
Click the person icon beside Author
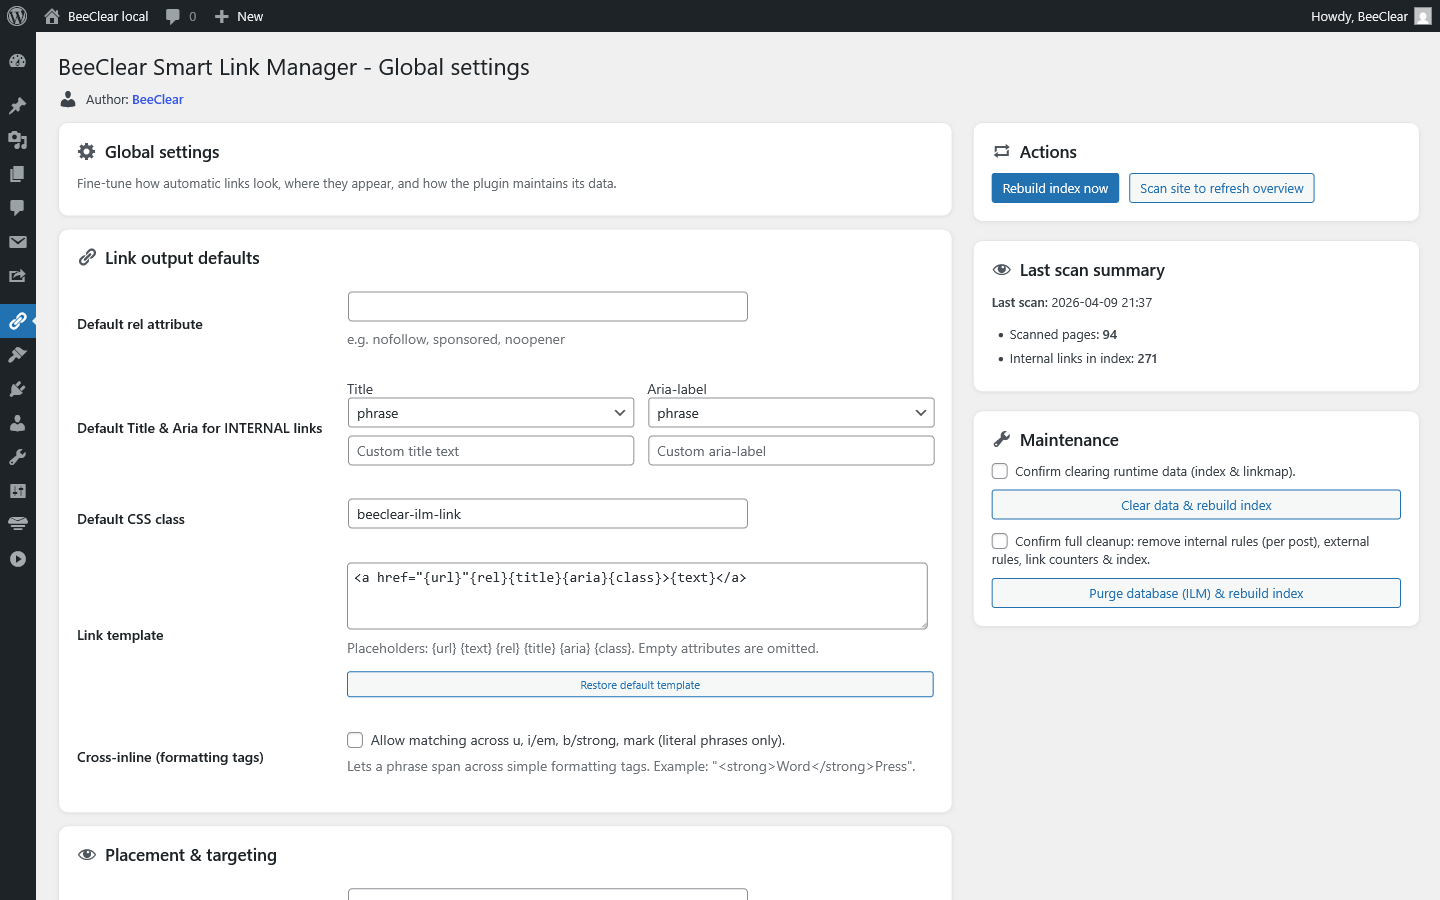(x=68, y=99)
